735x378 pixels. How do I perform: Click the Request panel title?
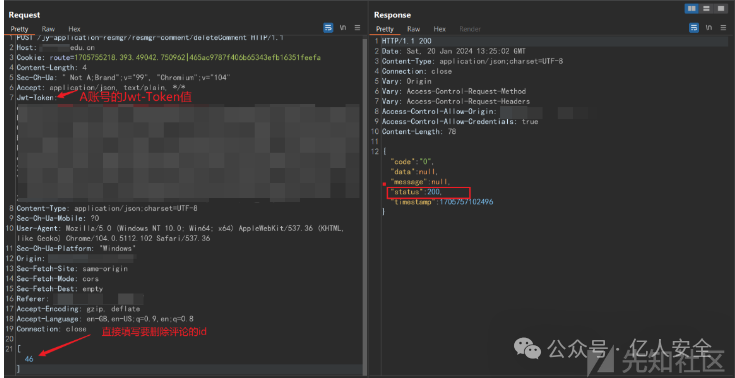click(24, 15)
